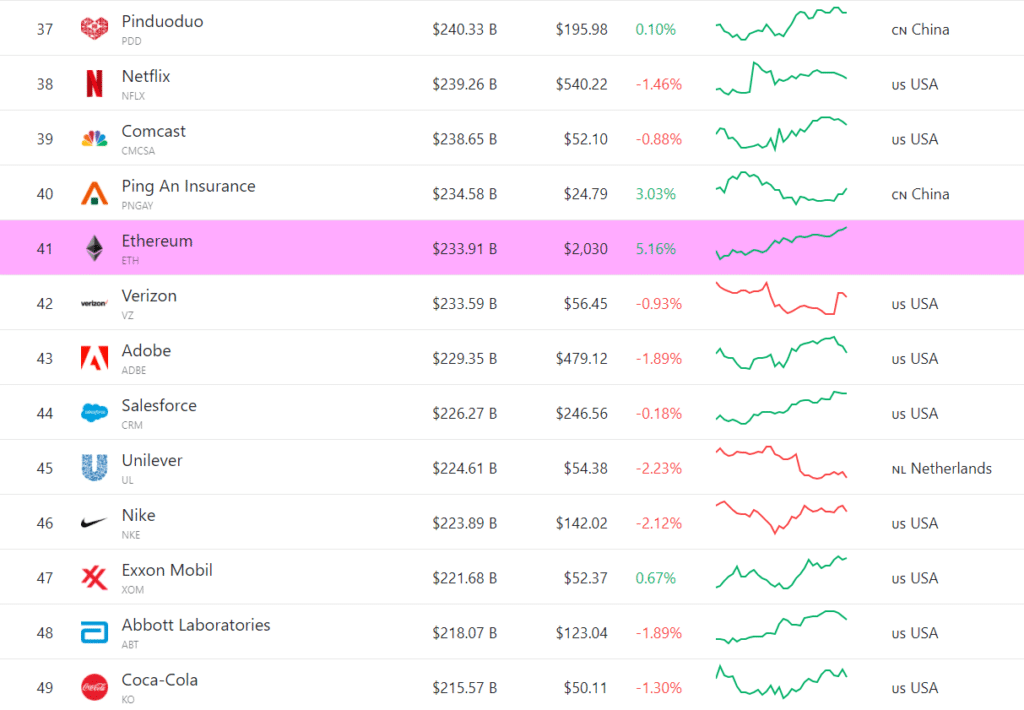Click Pinduoduo market cap $240.33 B
Screen dimensions: 1024x710
point(464,29)
